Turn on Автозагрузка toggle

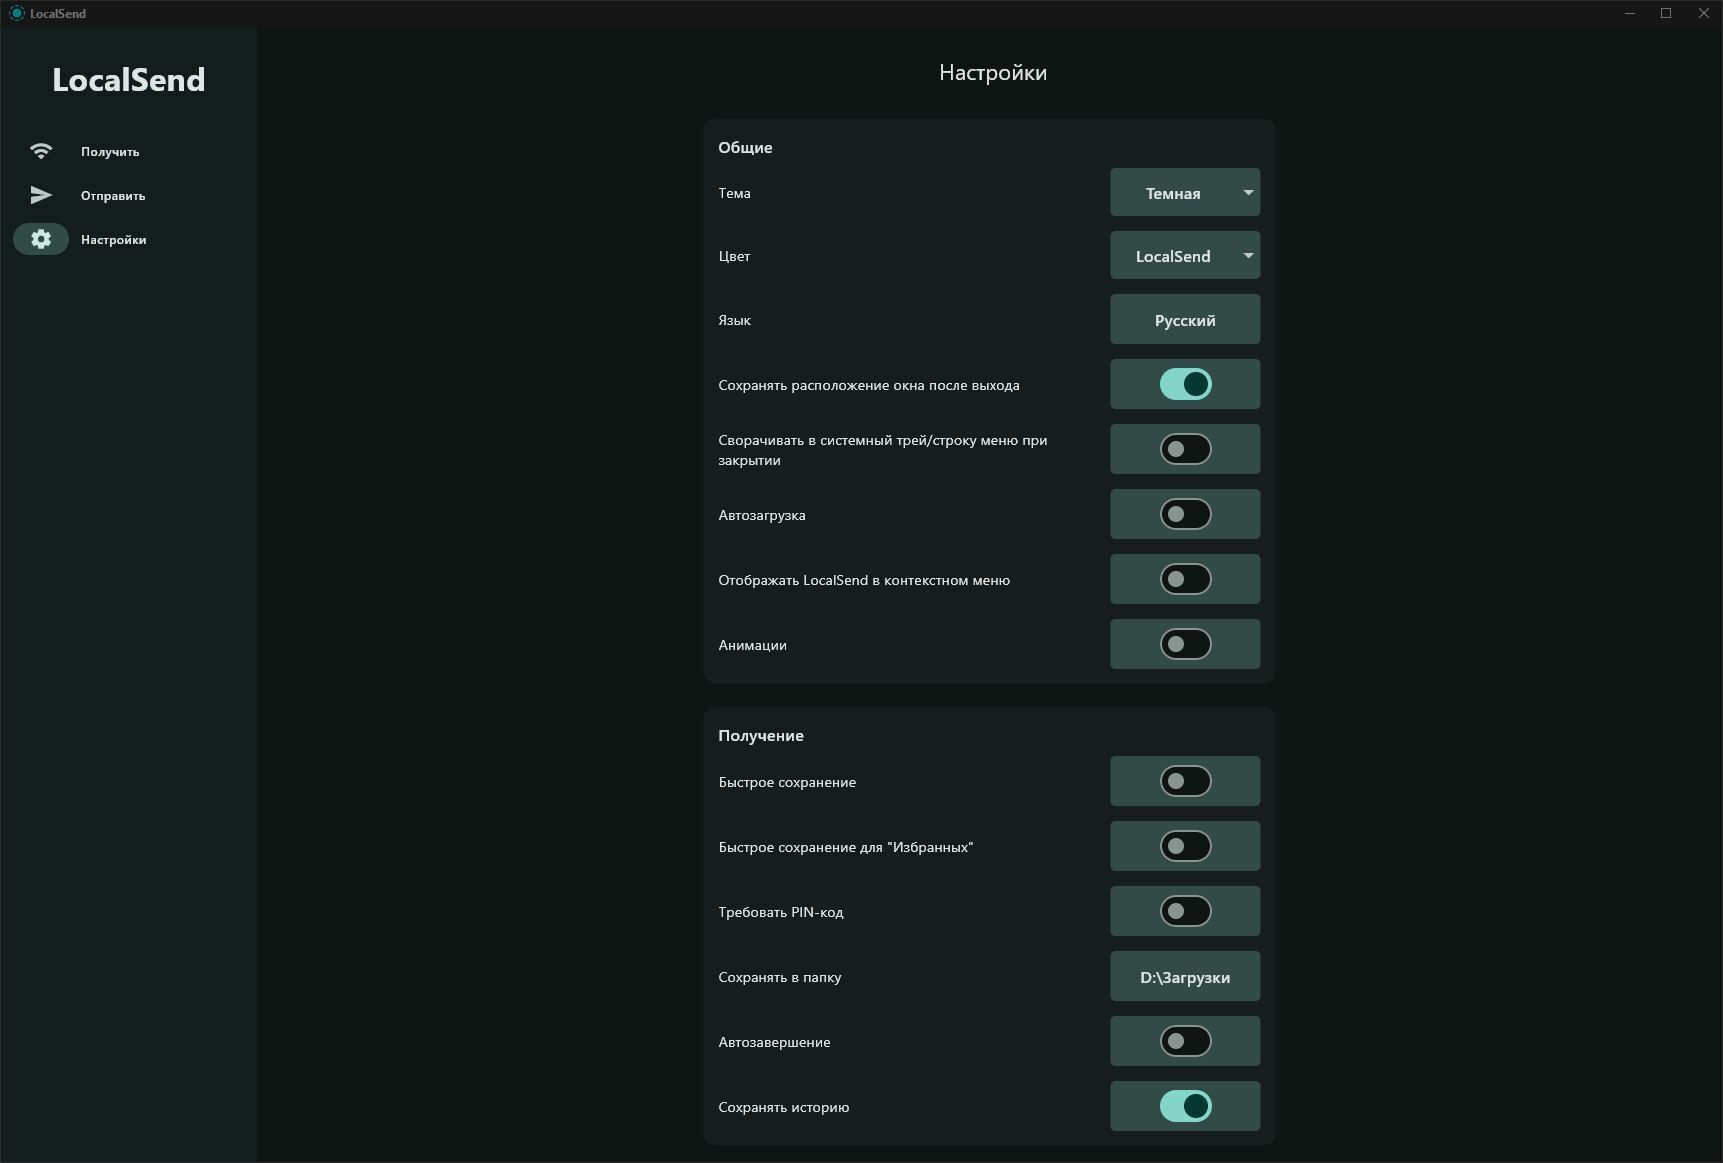pyautogui.click(x=1185, y=514)
